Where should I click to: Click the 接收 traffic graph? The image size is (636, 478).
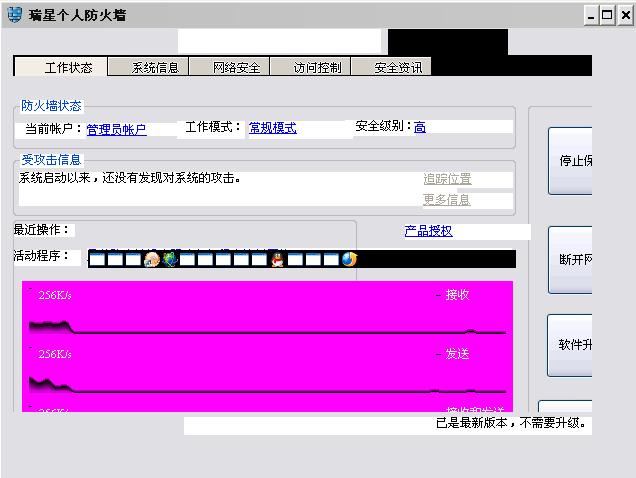(x=267, y=312)
